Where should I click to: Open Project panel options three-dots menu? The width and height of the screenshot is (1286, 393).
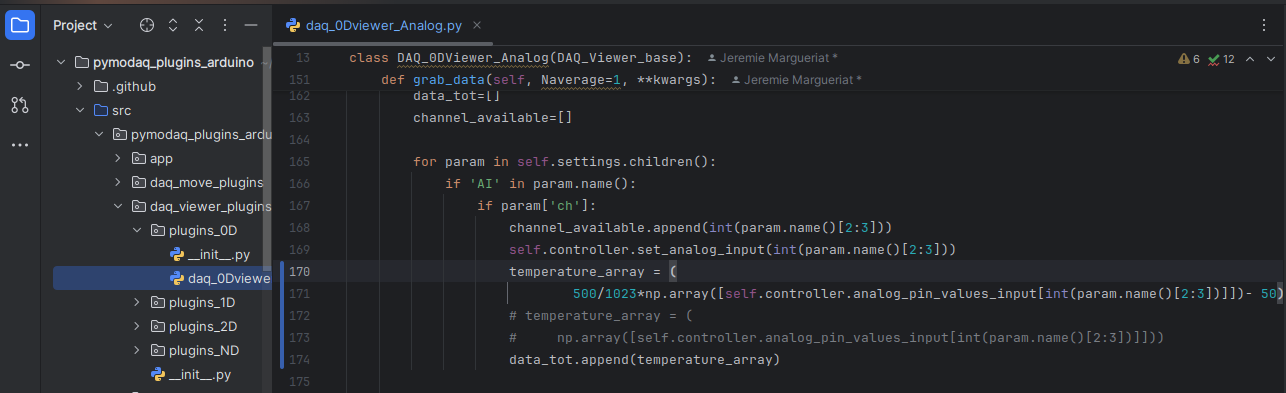pyautogui.click(x=225, y=25)
